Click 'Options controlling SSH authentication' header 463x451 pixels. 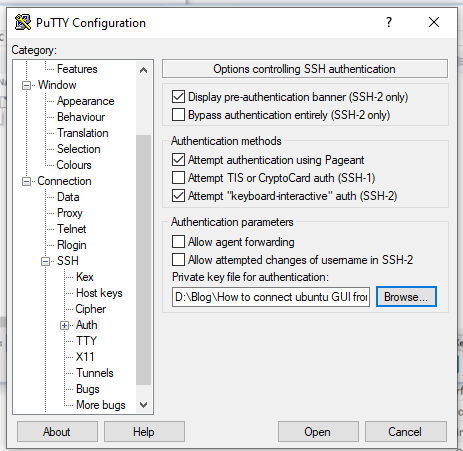point(304,69)
